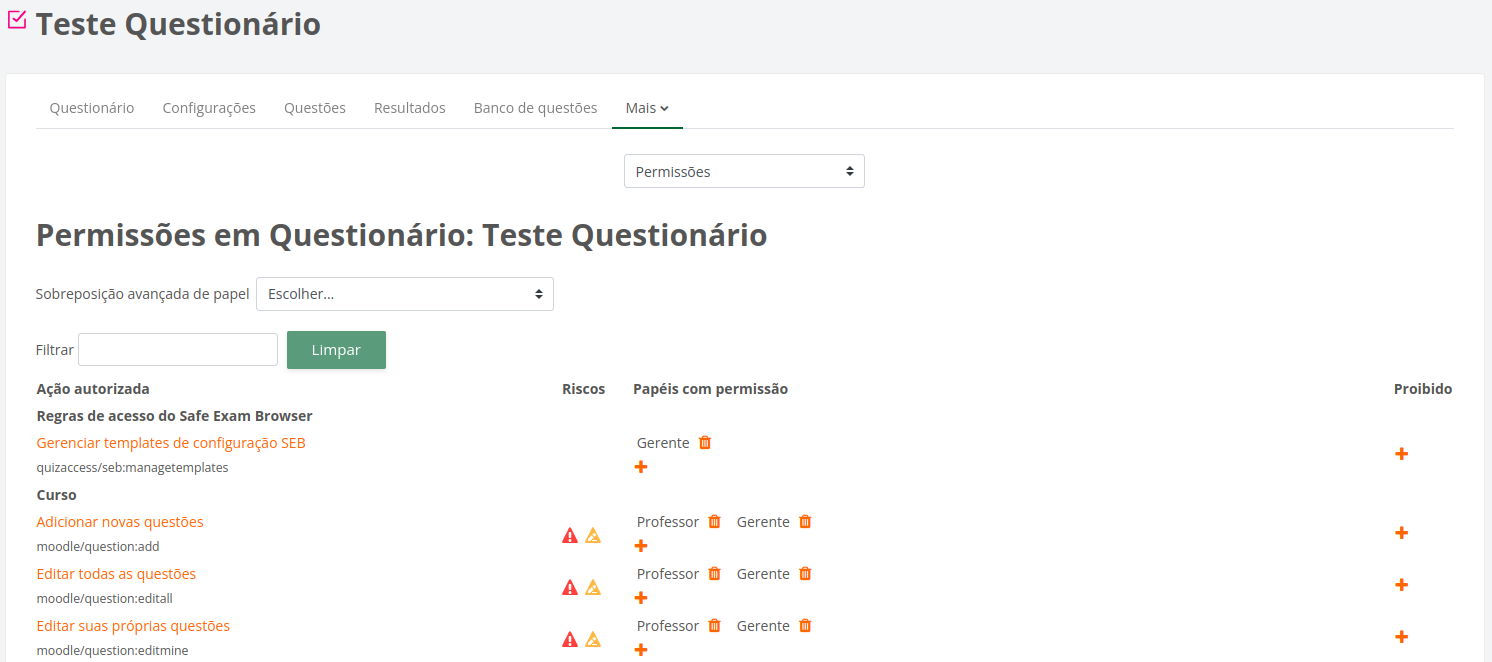
Task: Add a role to "Editar todas as questões"
Action: pos(641,597)
